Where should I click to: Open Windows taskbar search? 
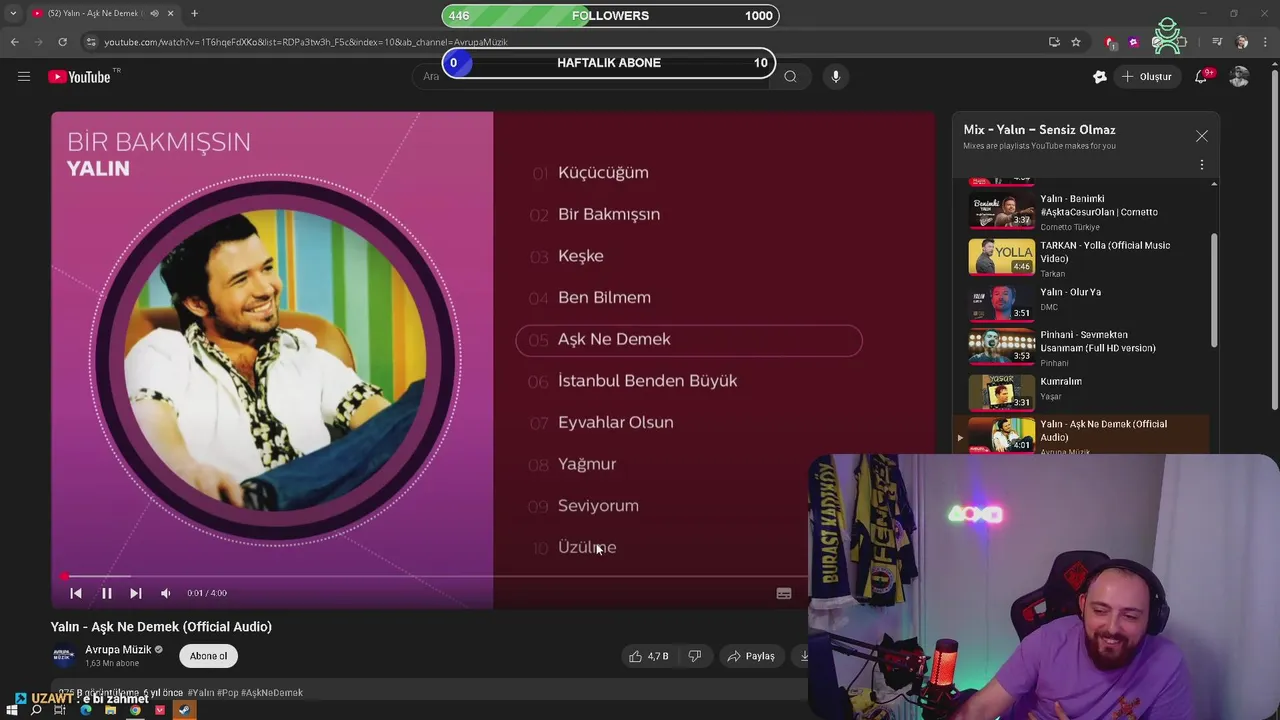coord(36,710)
